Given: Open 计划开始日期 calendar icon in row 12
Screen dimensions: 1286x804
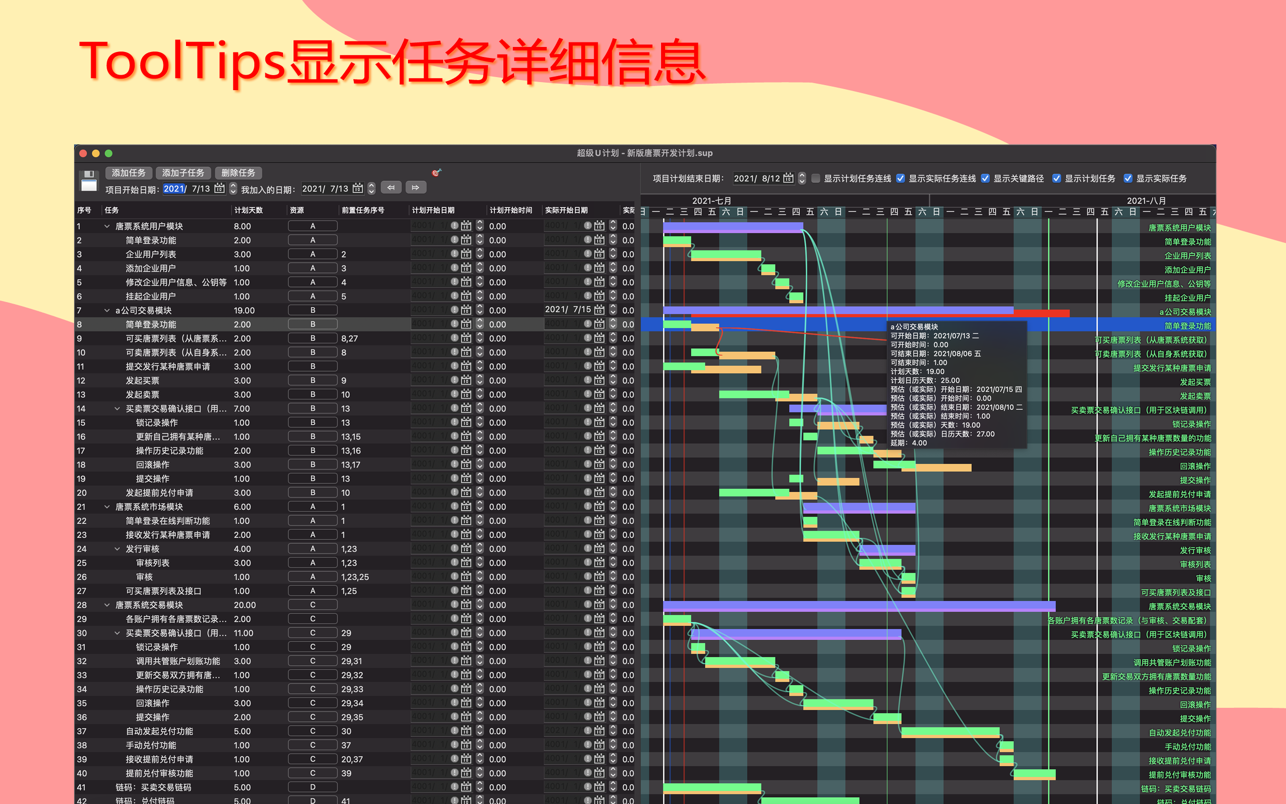Looking at the screenshot, I should tap(466, 380).
